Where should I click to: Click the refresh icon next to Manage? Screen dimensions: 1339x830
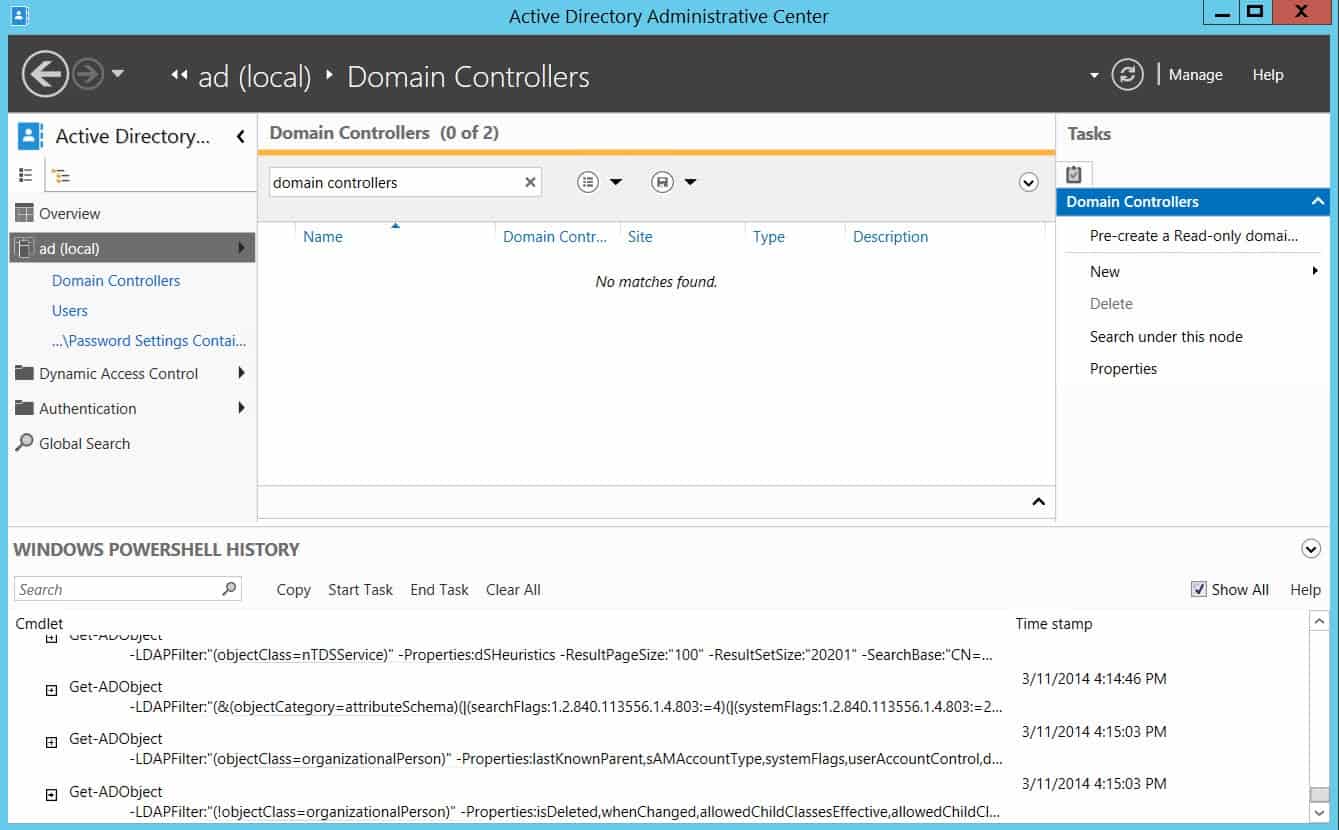[1128, 74]
